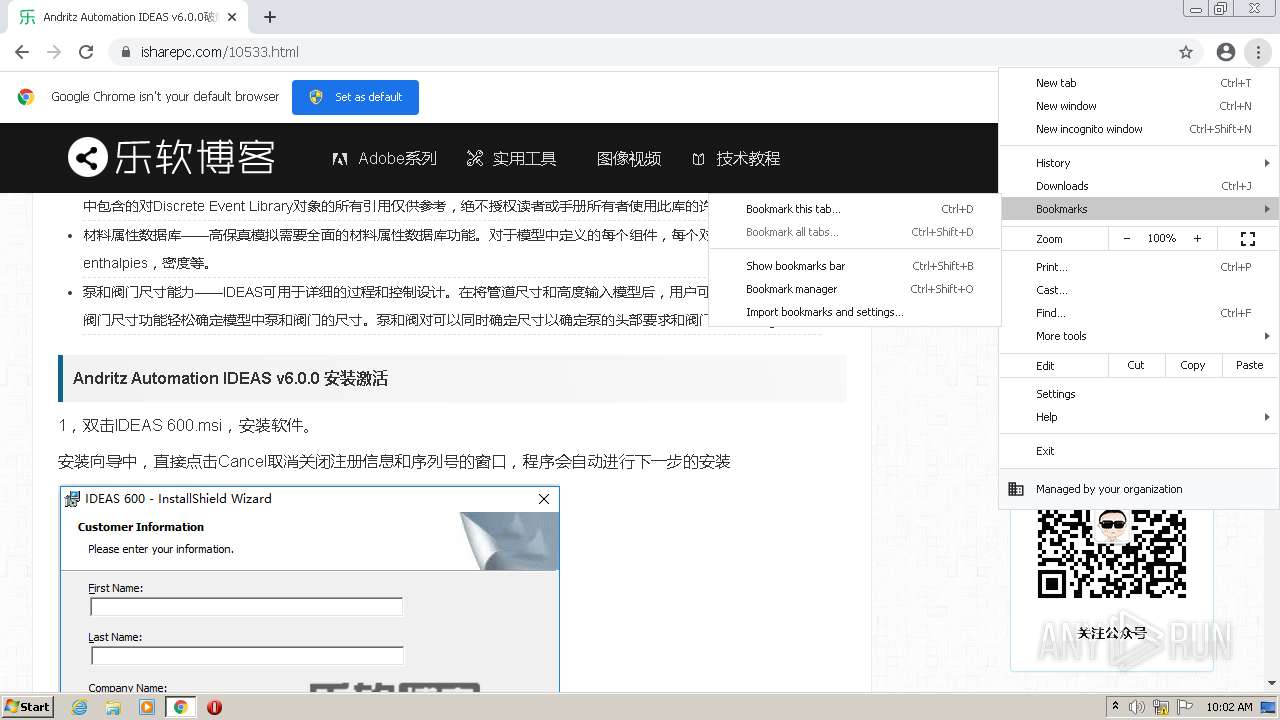The image size is (1280, 720).
Task: Click the First Name field in image
Action: click(x=246, y=607)
